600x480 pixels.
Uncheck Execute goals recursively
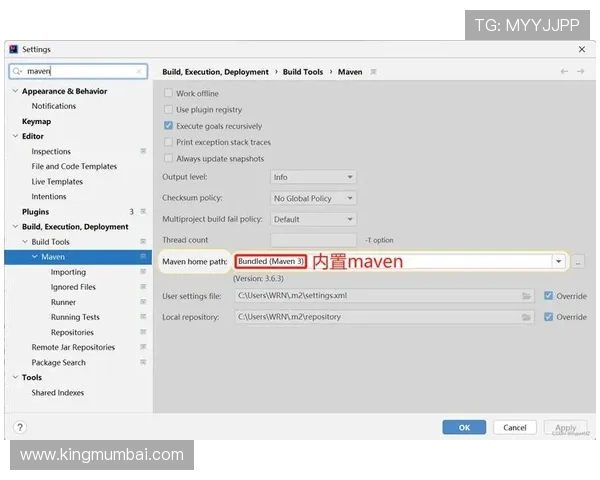coord(168,126)
